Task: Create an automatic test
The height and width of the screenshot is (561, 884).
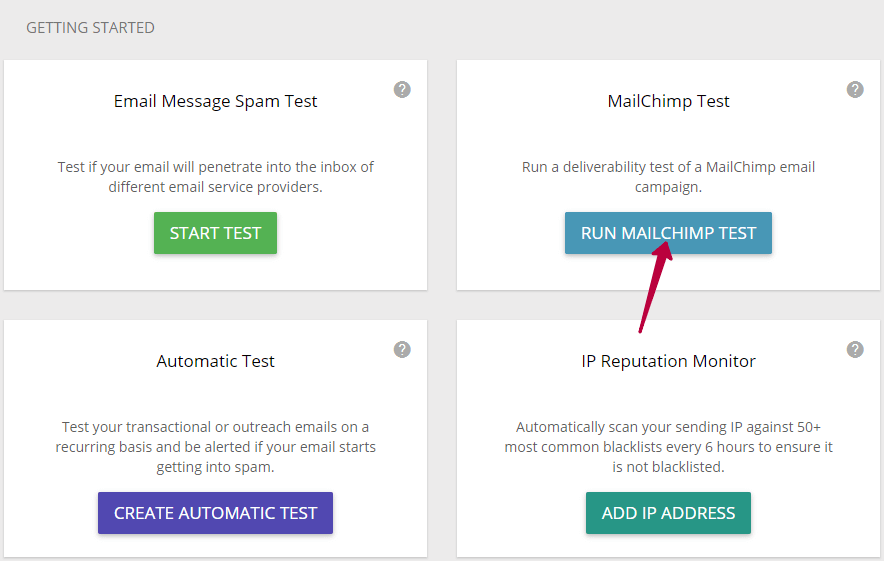Action: point(215,513)
